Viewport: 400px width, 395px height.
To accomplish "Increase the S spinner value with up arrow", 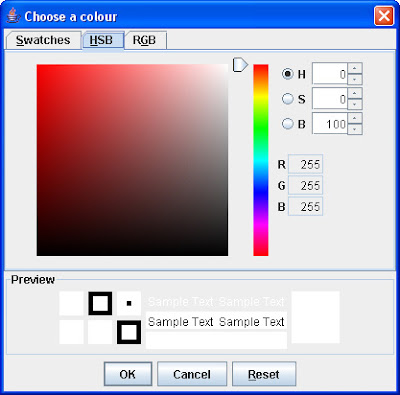I will click(x=355, y=93).
